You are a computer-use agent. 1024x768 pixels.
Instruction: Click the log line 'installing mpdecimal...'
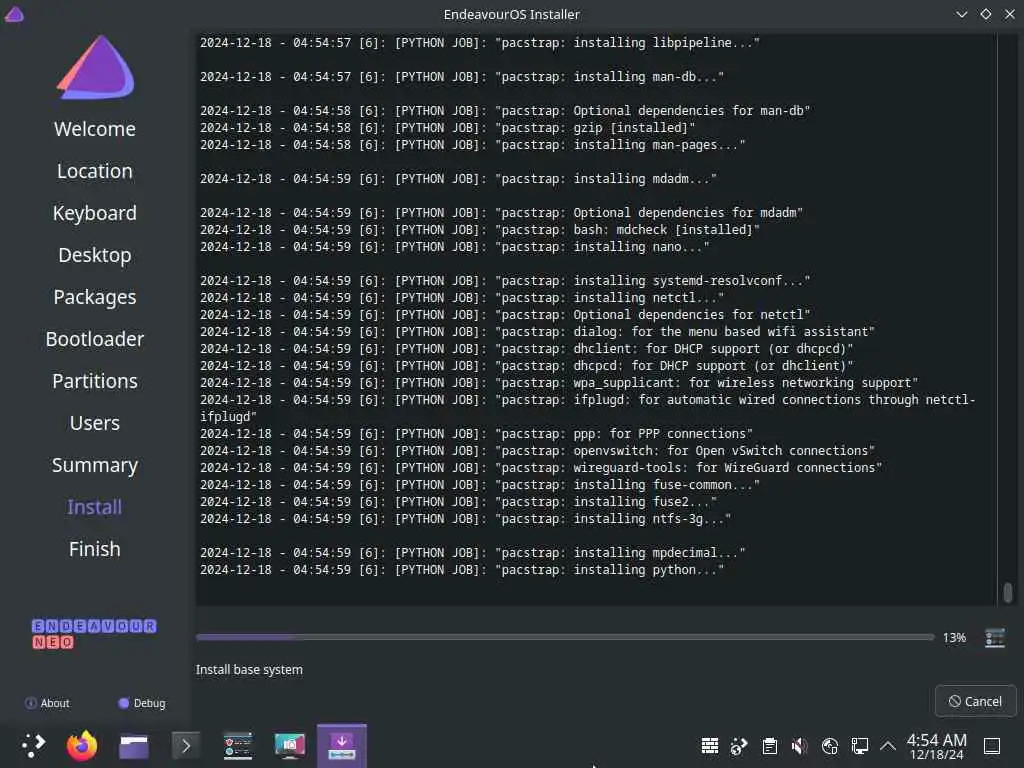[473, 552]
